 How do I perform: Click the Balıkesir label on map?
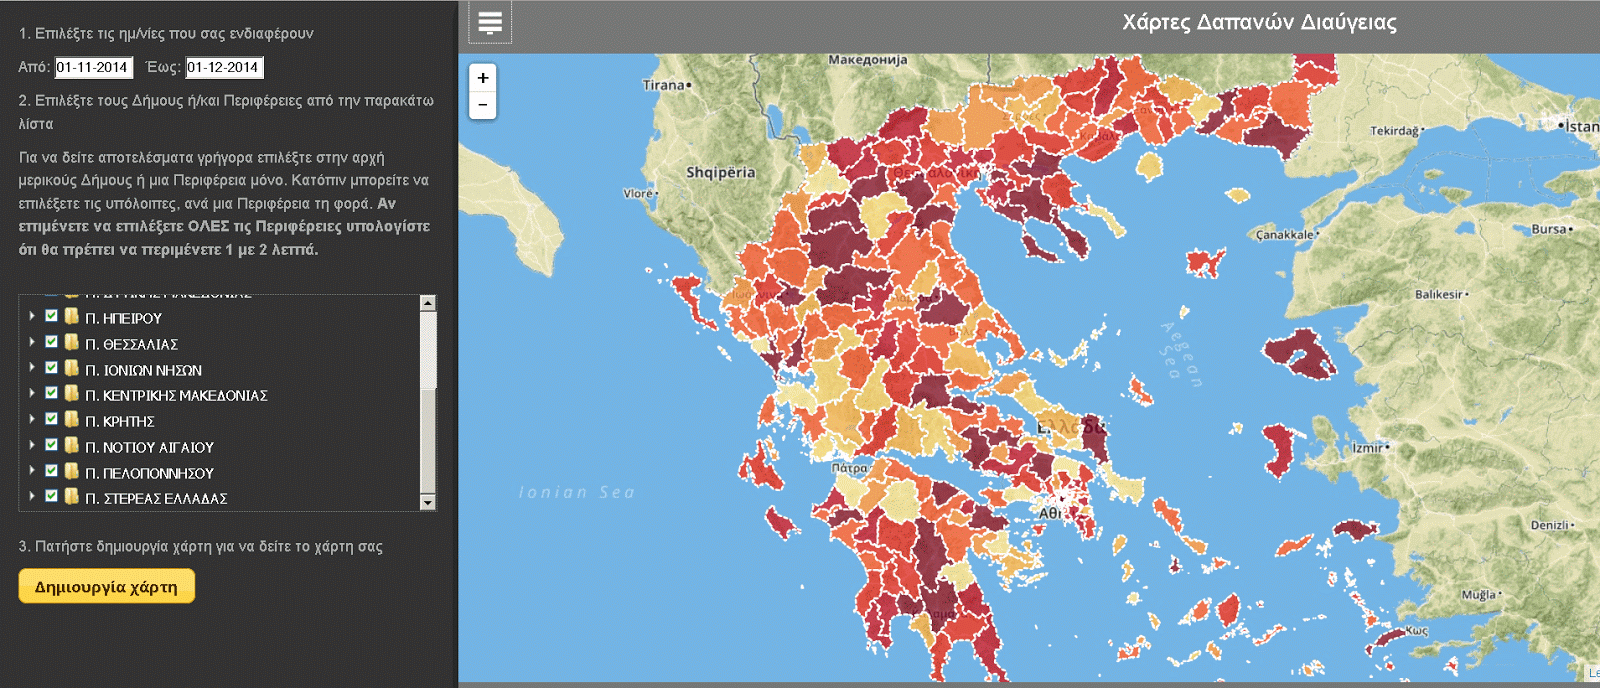pos(1440,295)
